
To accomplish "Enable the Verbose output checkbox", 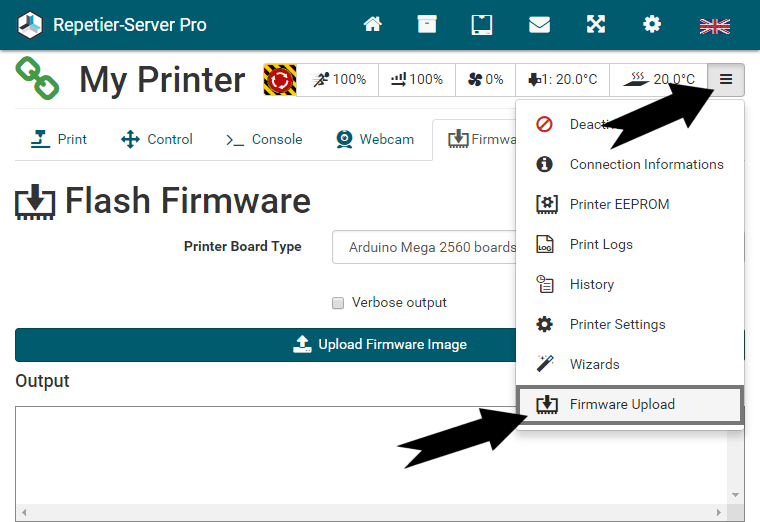I will pos(338,303).
